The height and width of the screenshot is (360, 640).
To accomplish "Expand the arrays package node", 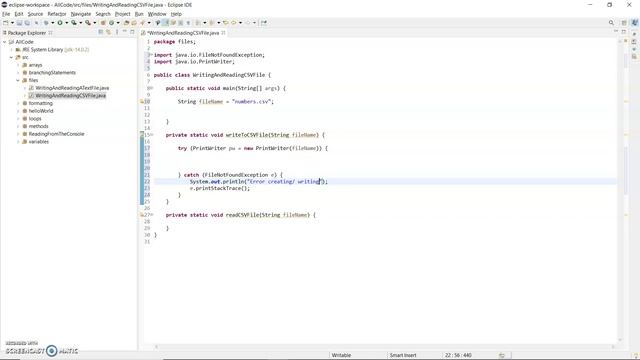I will pos(18,65).
